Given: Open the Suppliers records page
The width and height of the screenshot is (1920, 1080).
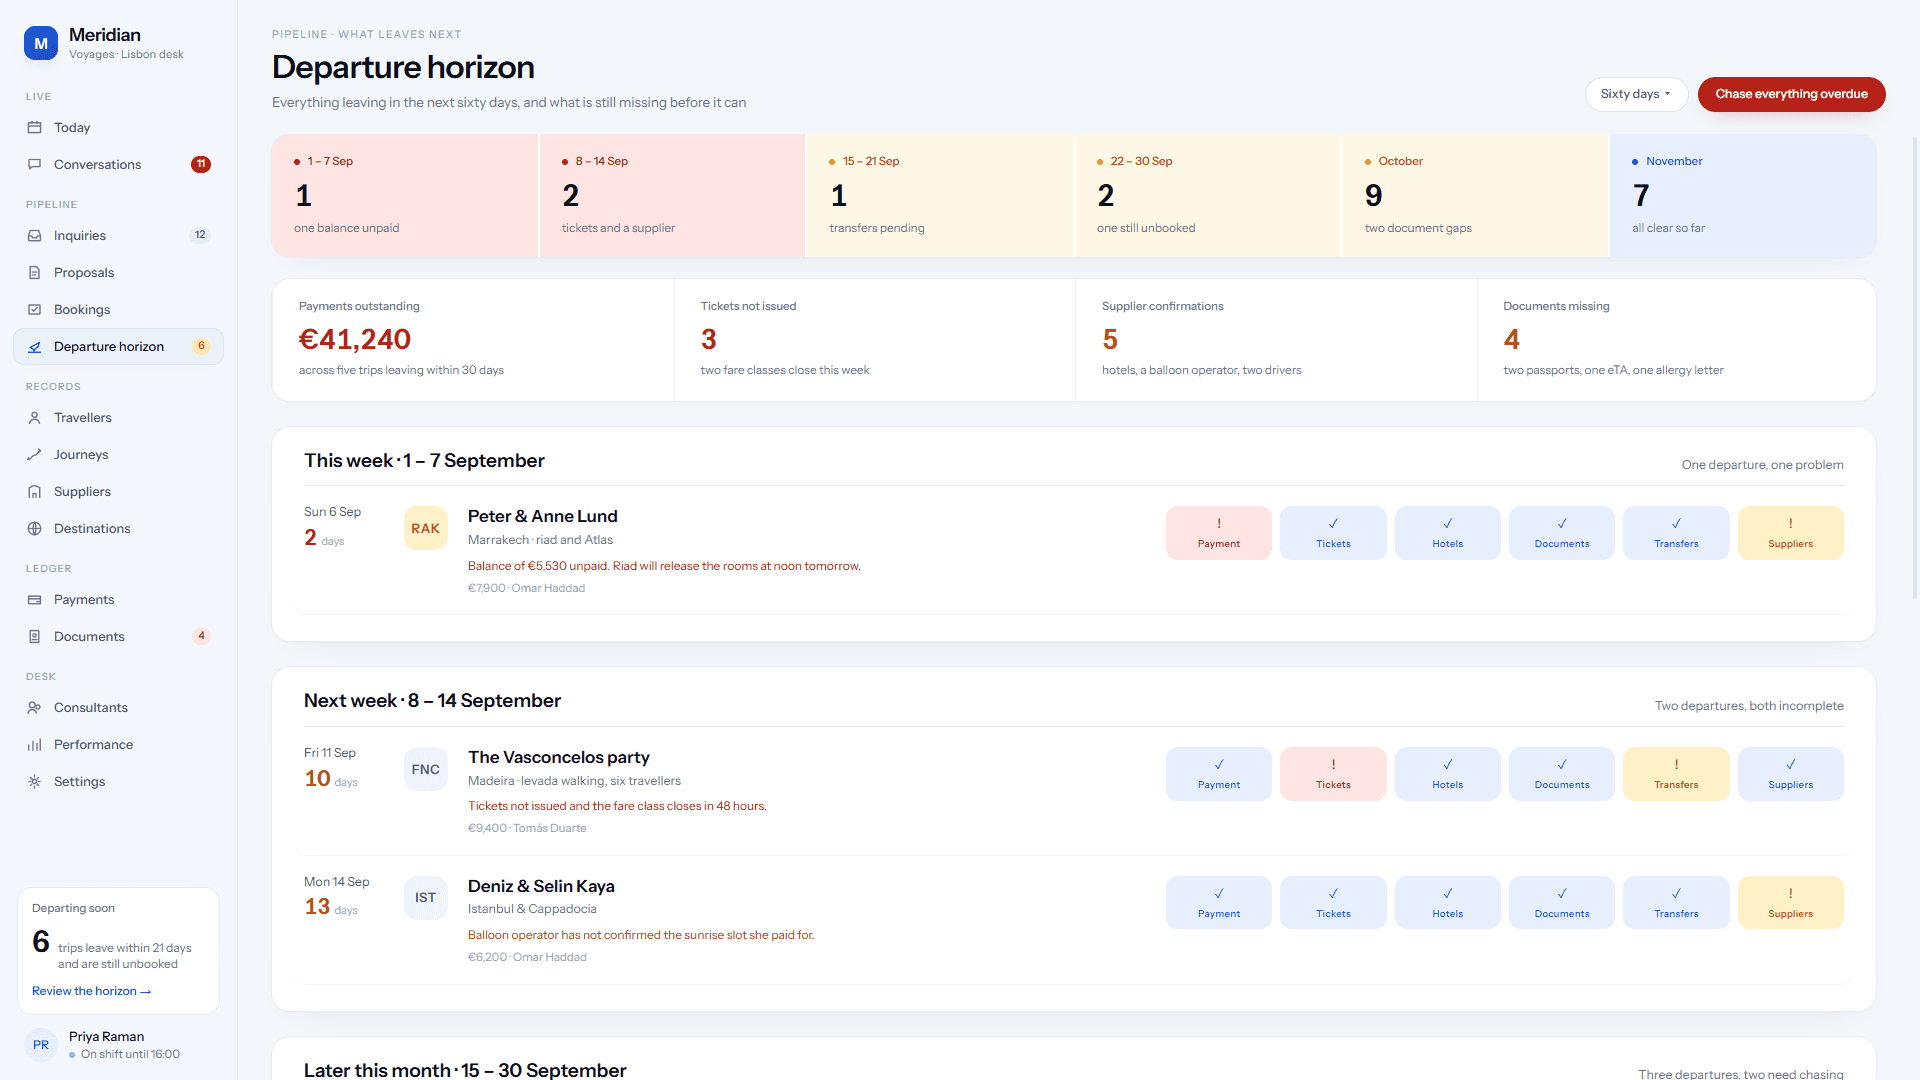Looking at the screenshot, I should [118, 492].
